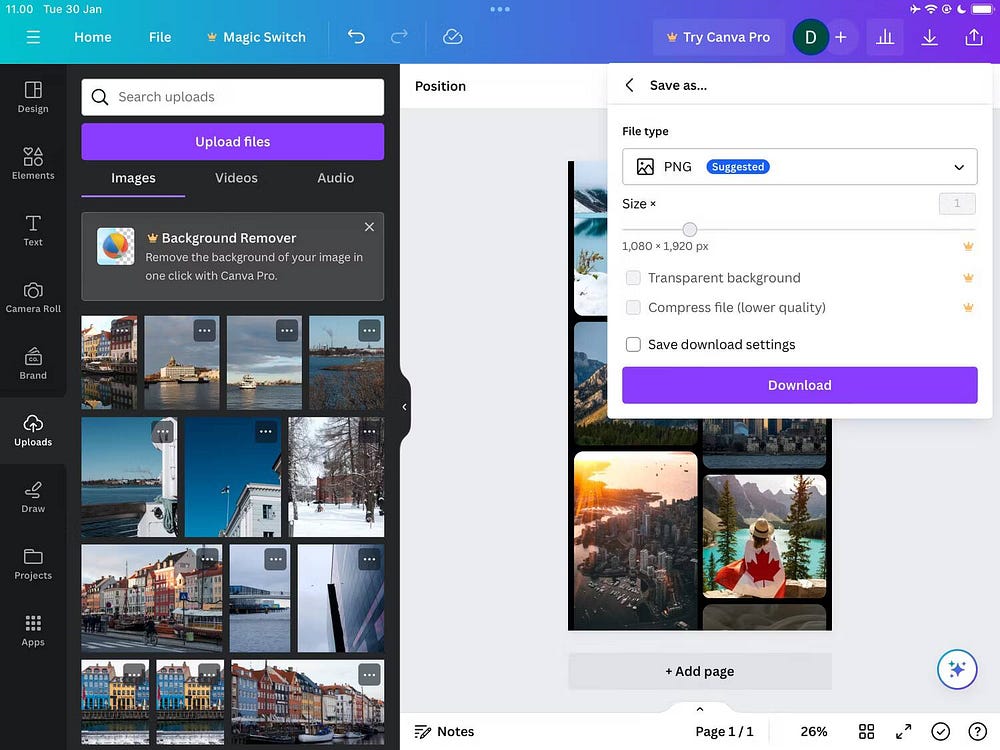1000x750 pixels.
Task: Click the undo arrow icon
Action: (x=356, y=37)
